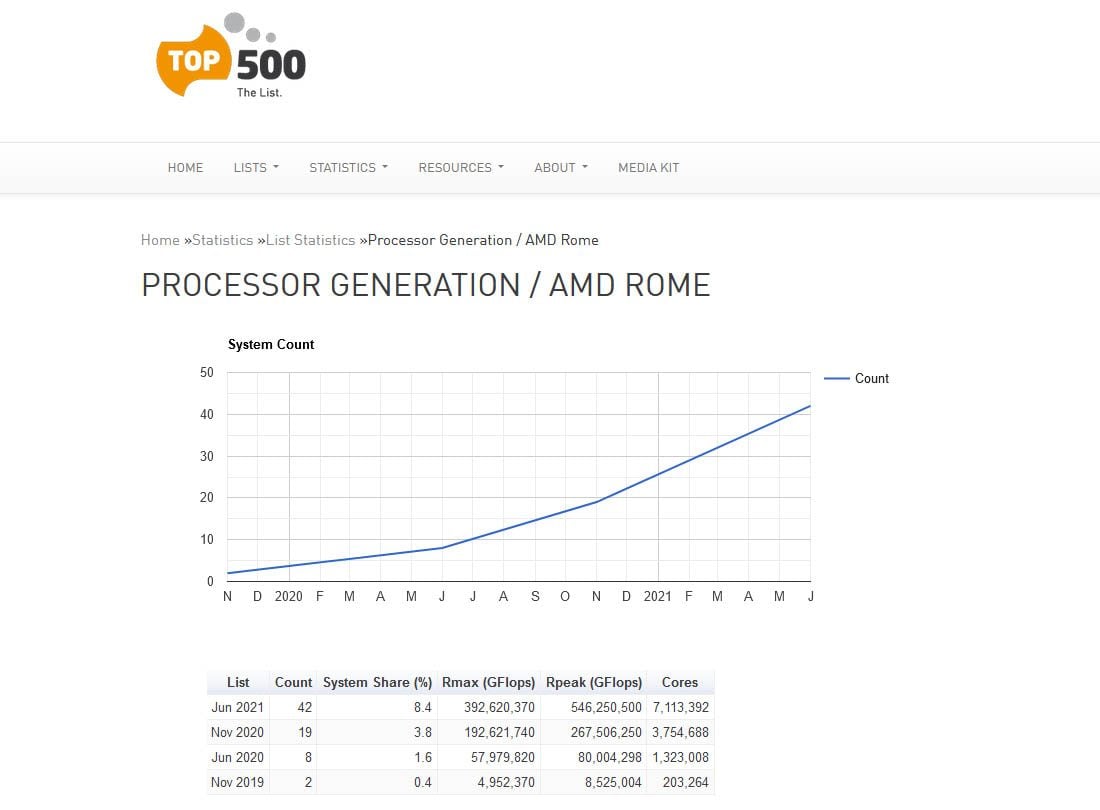Click the Rmax value 192,621,740
1100x810 pixels.
[x=499, y=732]
